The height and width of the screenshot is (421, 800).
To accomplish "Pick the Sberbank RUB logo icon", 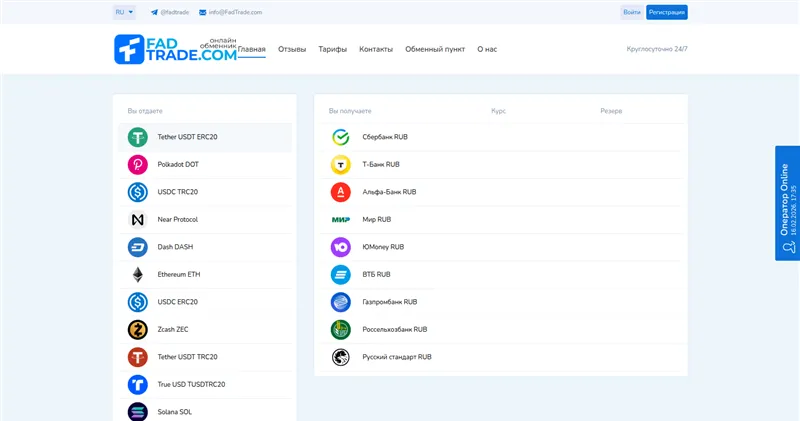I will [x=340, y=137].
